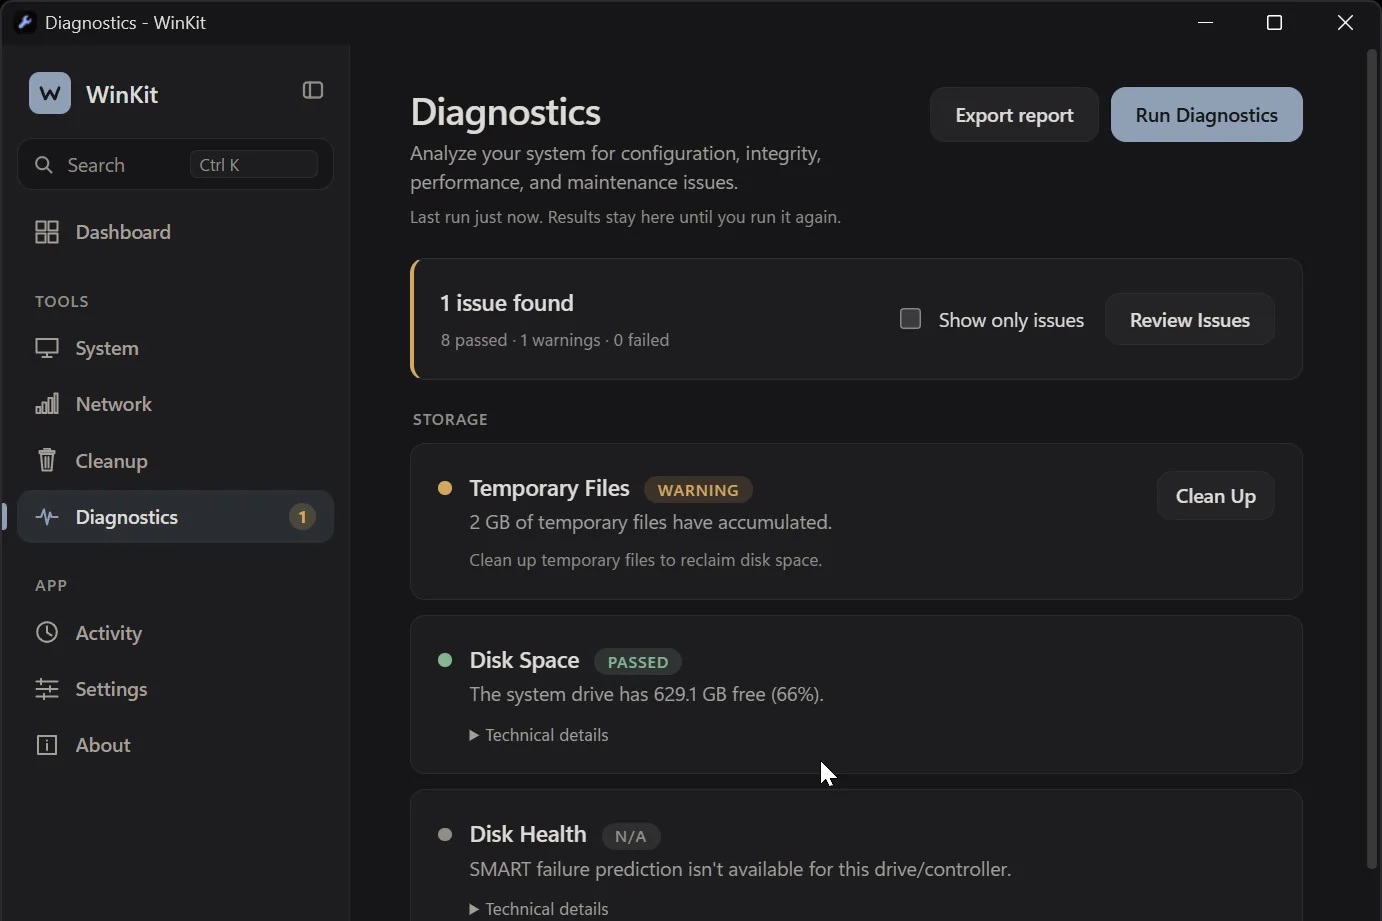Click the PASSED badge on Disk Space
Viewport: 1382px width, 921px height.
click(x=638, y=662)
